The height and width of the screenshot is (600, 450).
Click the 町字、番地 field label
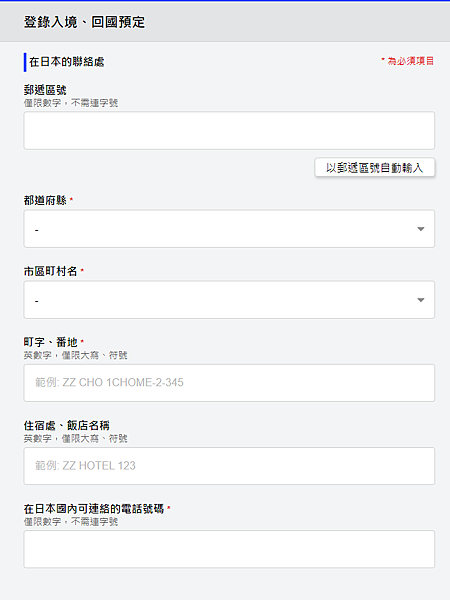[x=51, y=342]
